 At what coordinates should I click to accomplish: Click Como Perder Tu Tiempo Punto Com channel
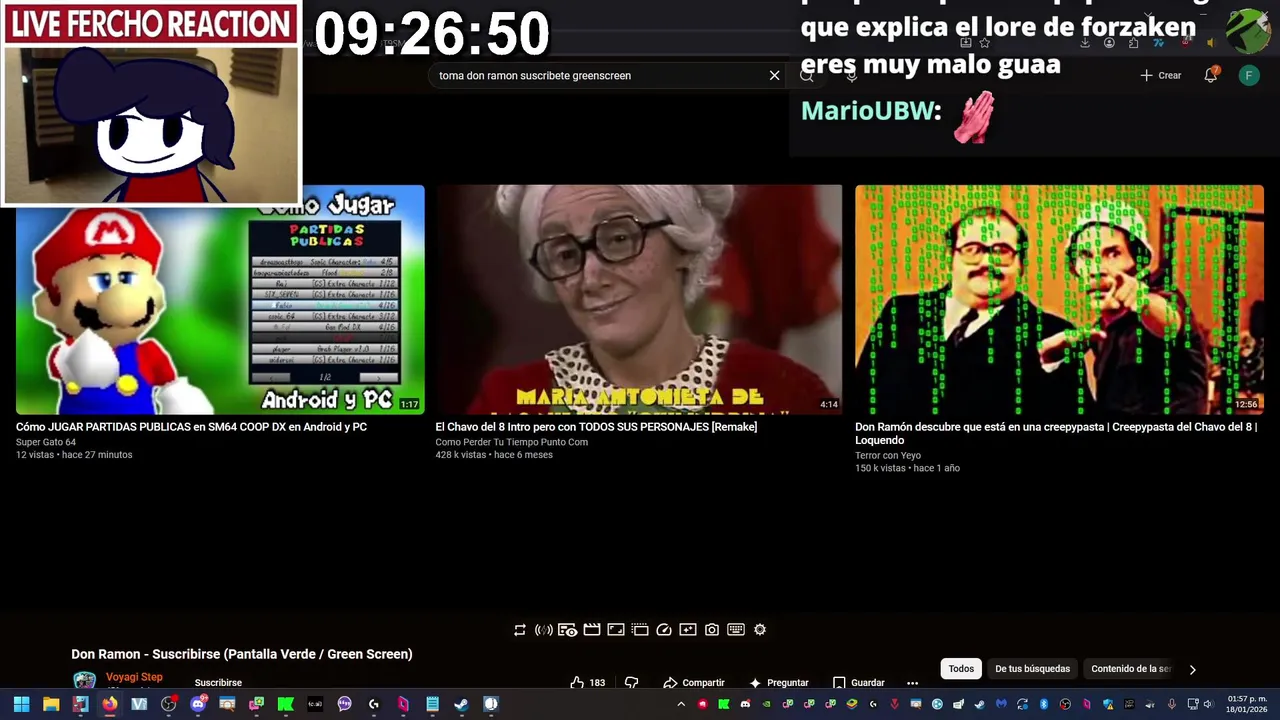coord(512,442)
